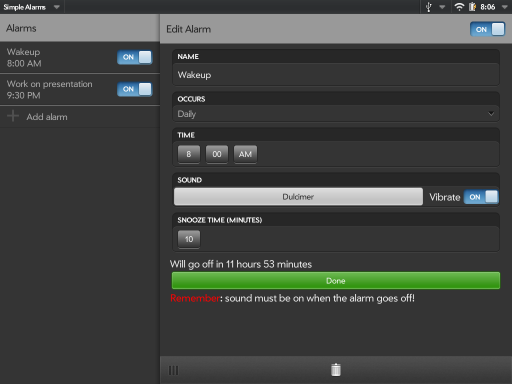Tap the plus icon beside Add alarm
512x384 pixels.
pos(13,116)
